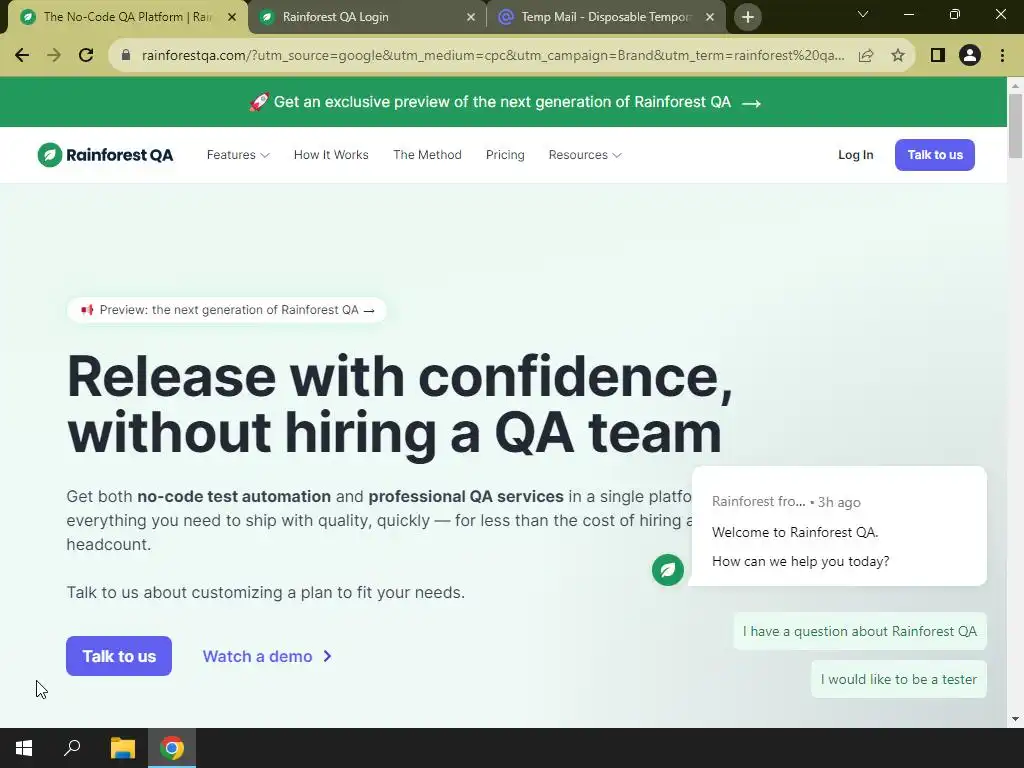1024x768 pixels.
Task: Choose 'I have a question about Rainforest QA'
Action: point(859,631)
